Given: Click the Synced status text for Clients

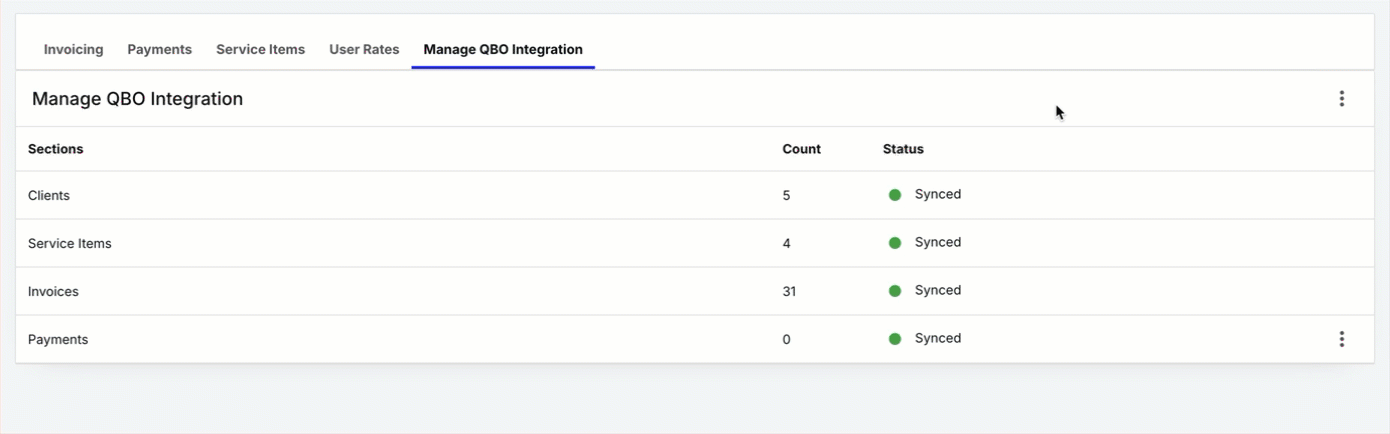Looking at the screenshot, I should click(x=938, y=195).
